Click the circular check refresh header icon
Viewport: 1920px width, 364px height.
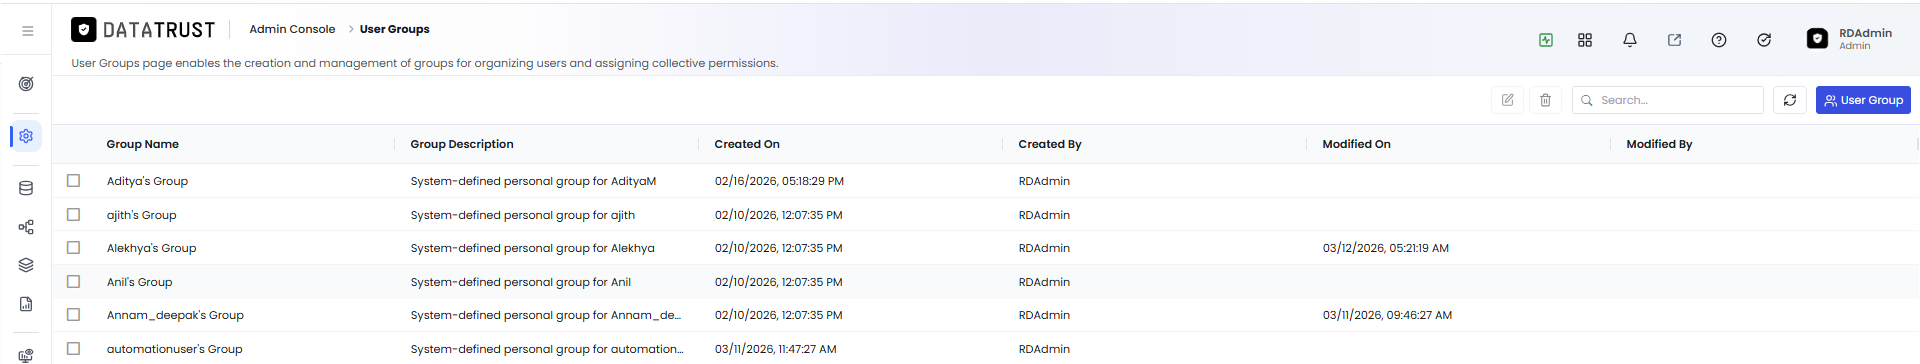pos(1764,40)
